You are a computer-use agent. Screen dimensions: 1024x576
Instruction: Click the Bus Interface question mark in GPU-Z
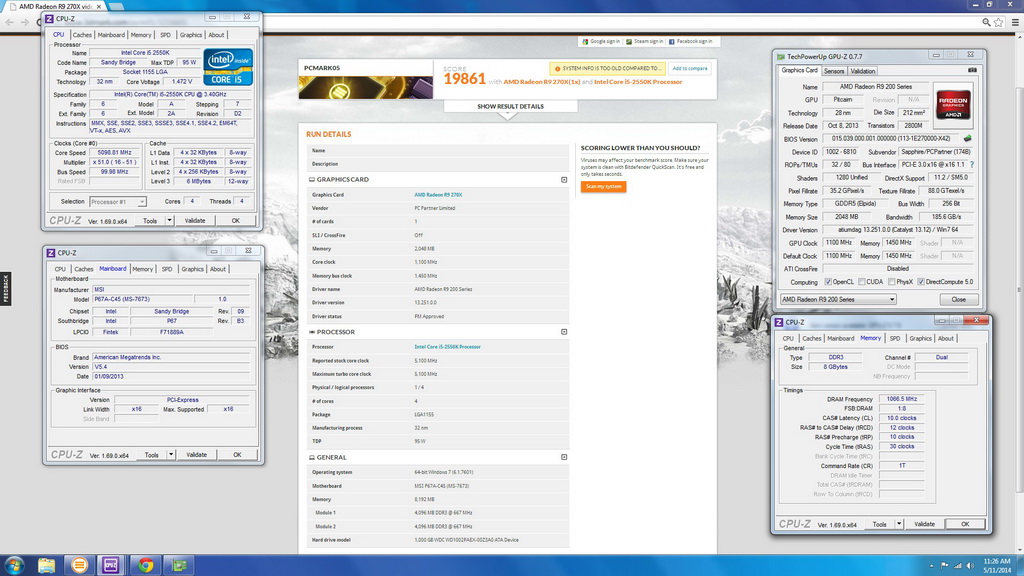pos(972,165)
